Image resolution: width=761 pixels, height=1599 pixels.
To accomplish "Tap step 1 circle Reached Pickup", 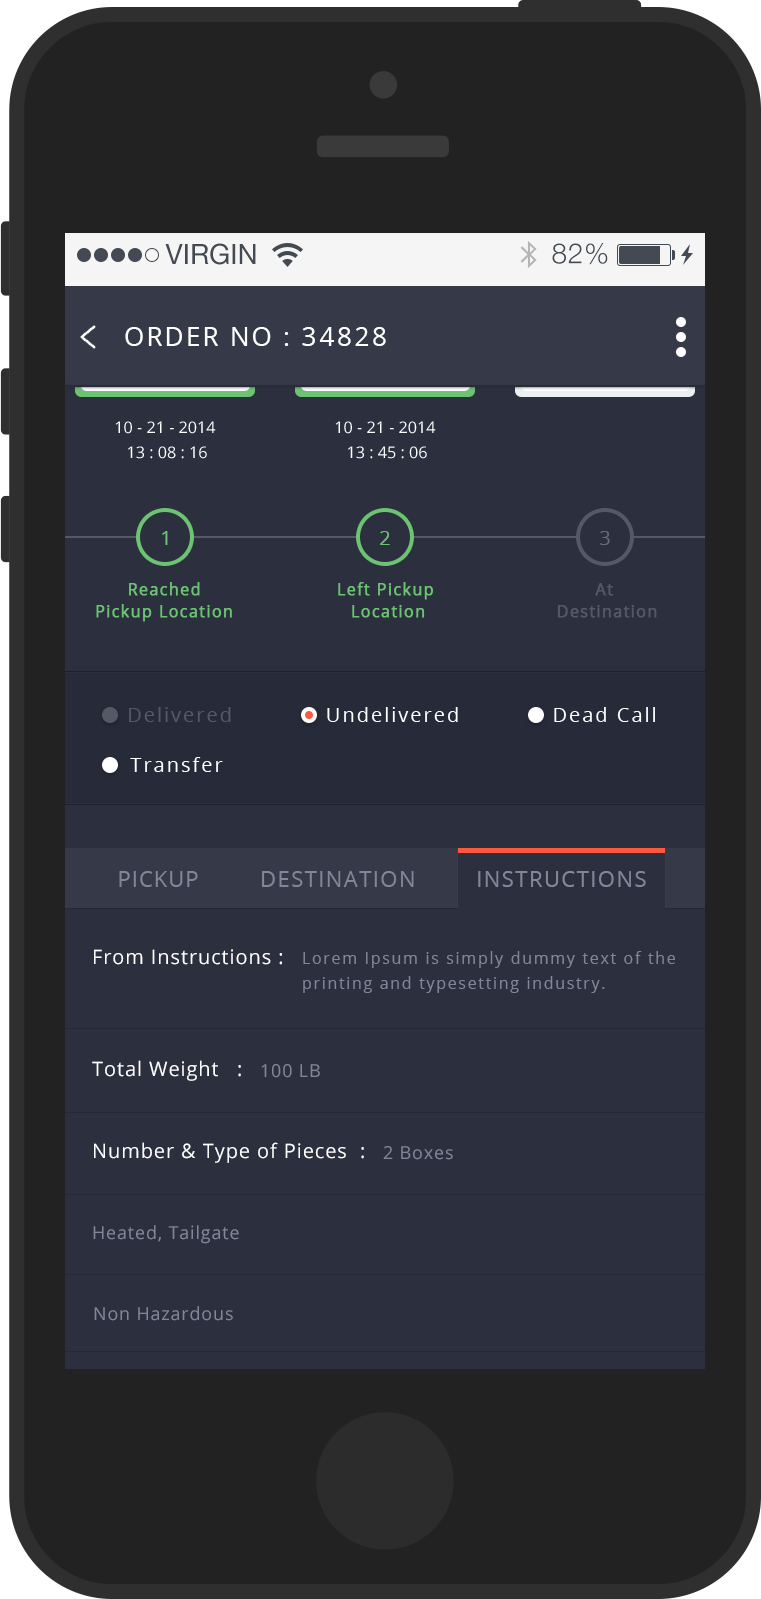I will tap(165, 538).
